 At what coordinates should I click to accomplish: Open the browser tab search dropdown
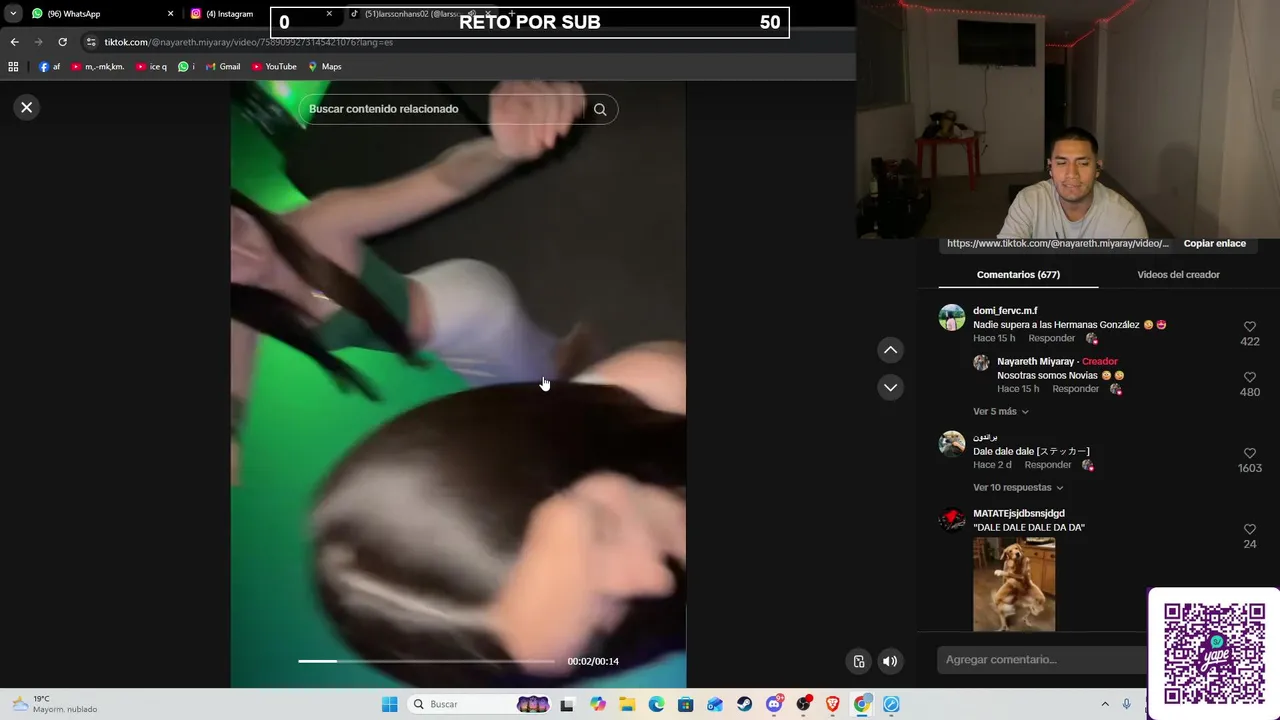pyautogui.click(x=13, y=14)
